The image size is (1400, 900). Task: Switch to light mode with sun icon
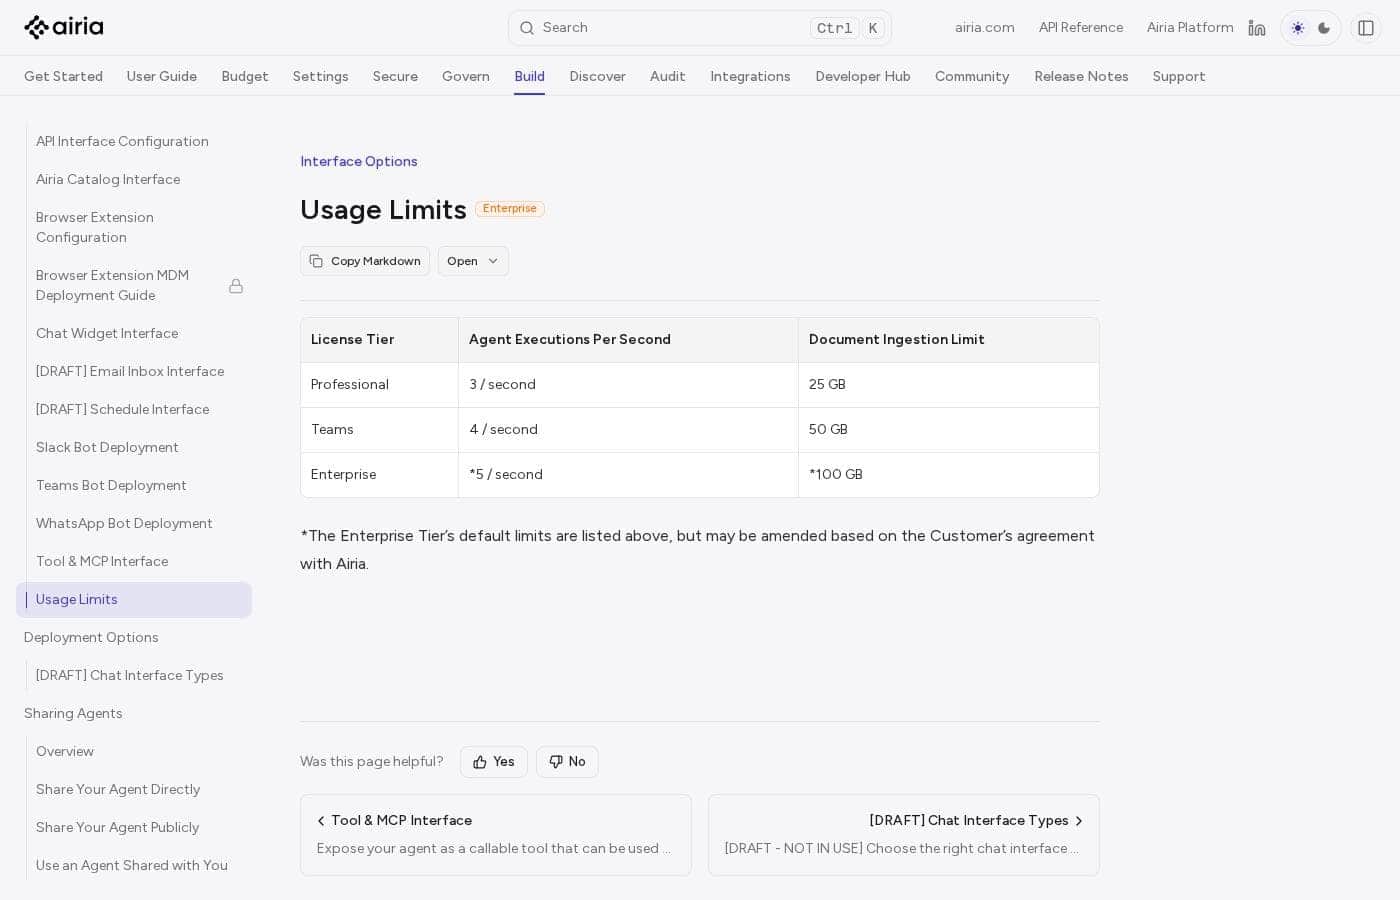[x=1298, y=28]
